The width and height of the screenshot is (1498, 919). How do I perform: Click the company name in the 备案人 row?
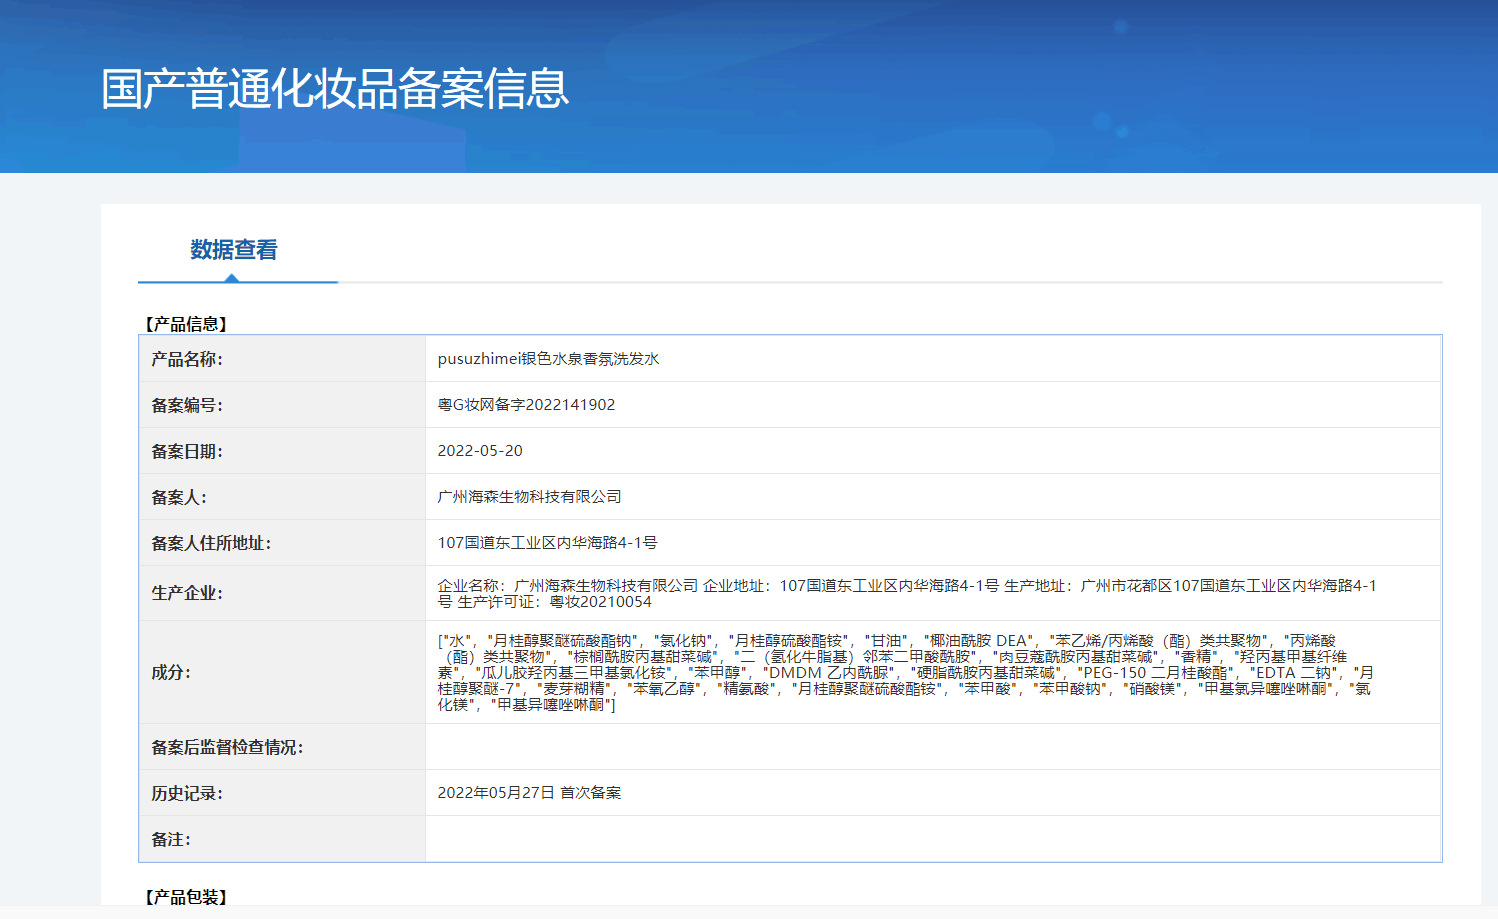529,497
